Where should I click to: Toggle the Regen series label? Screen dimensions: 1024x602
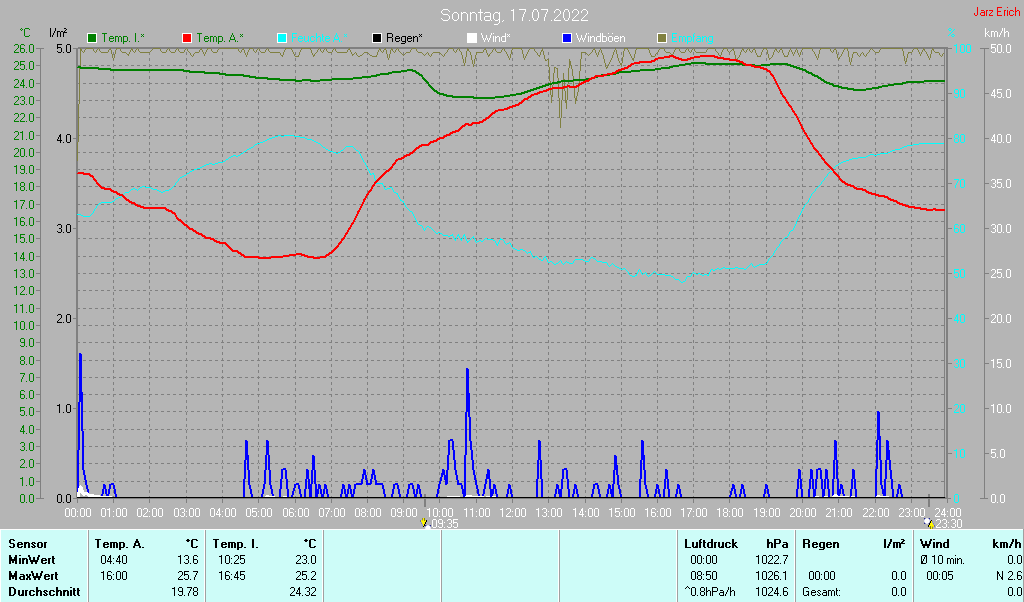(x=404, y=39)
